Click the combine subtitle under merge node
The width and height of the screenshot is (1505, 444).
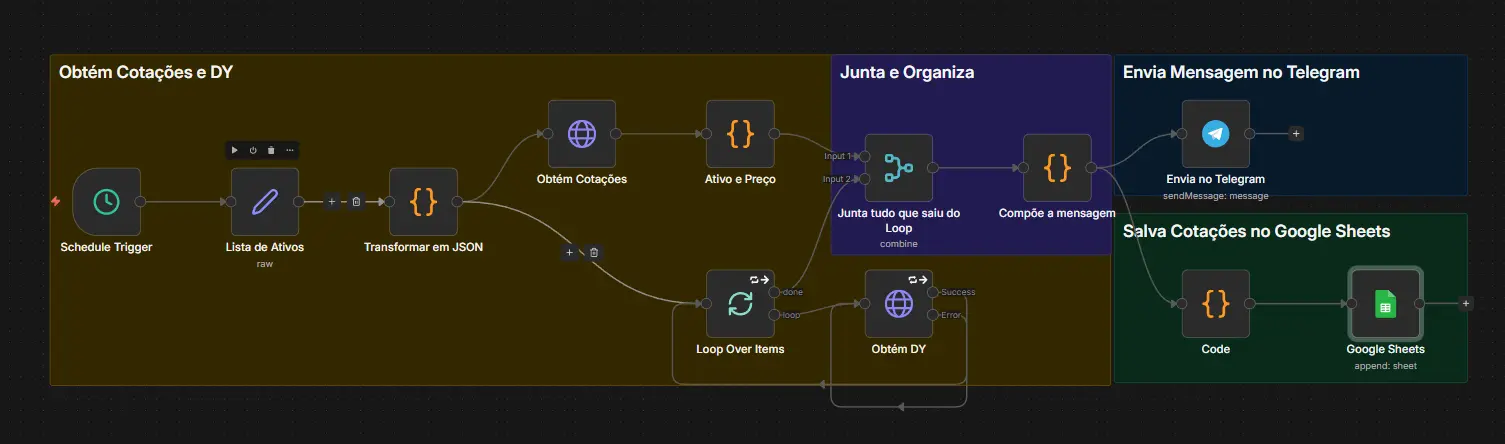click(x=898, y=243)
